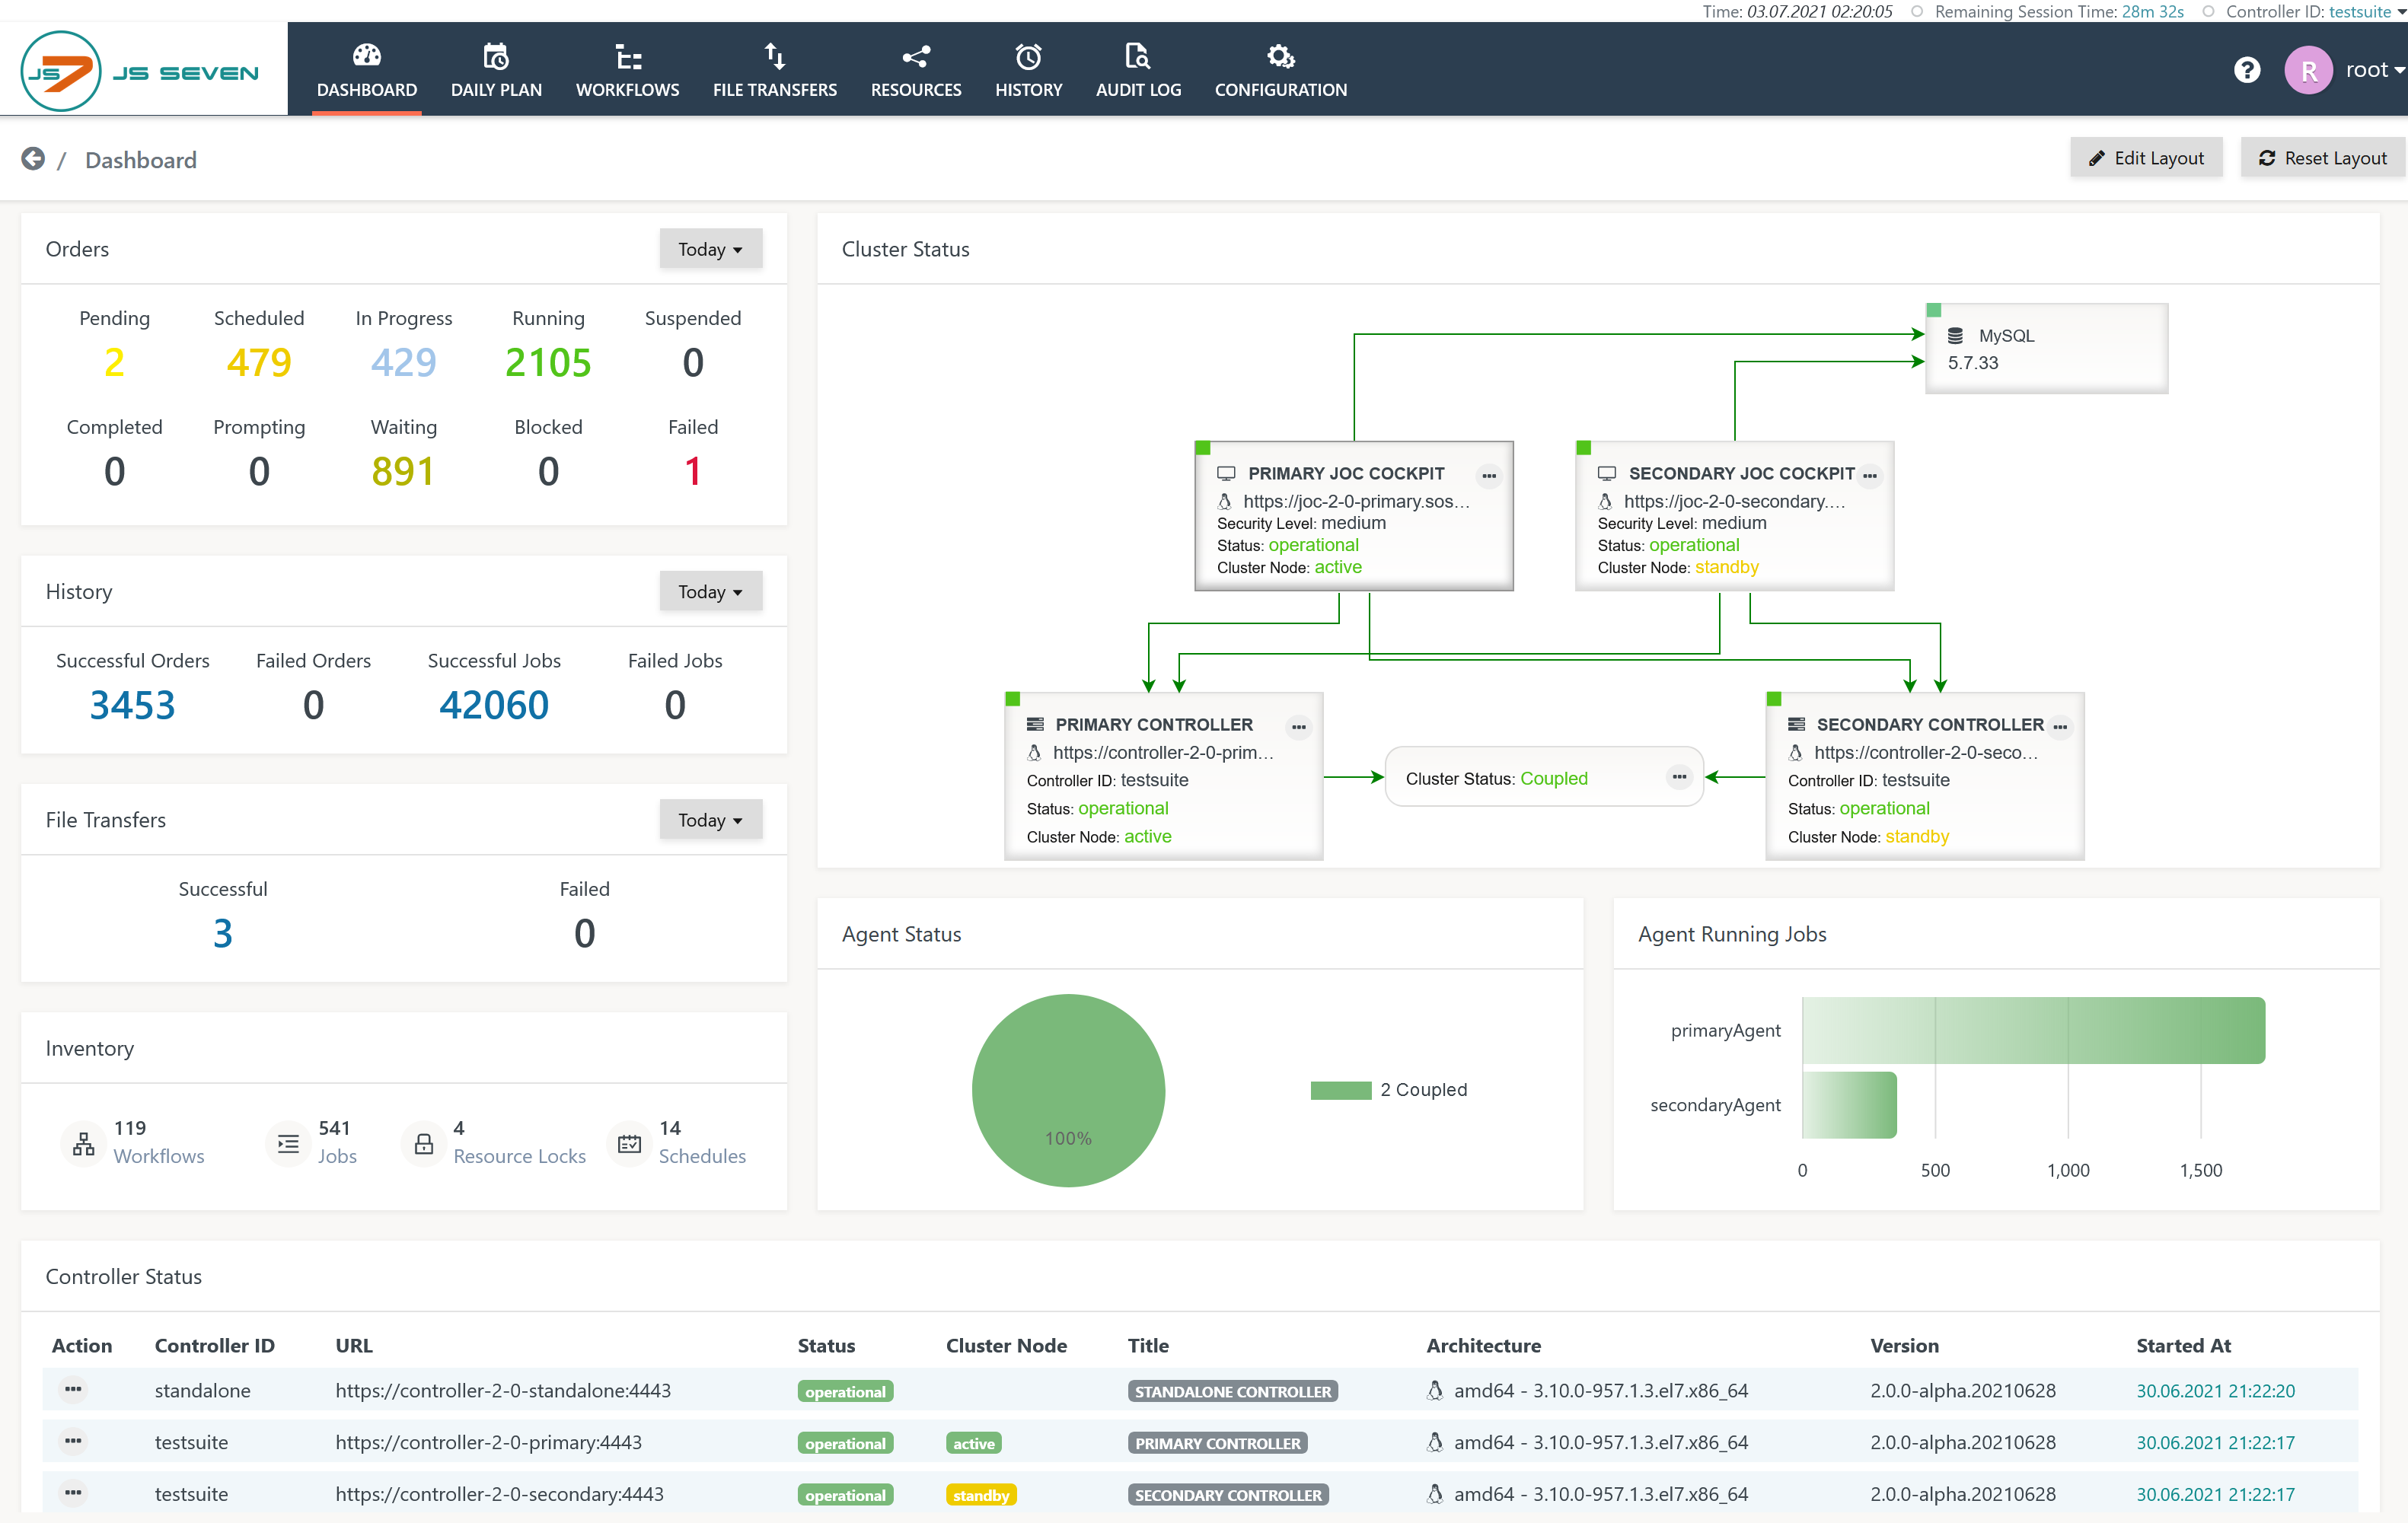This screenshot has height=1523, width=2408.
Task: Click started time 30.06.2021 21:22:20
Action: [2215, 1390]
